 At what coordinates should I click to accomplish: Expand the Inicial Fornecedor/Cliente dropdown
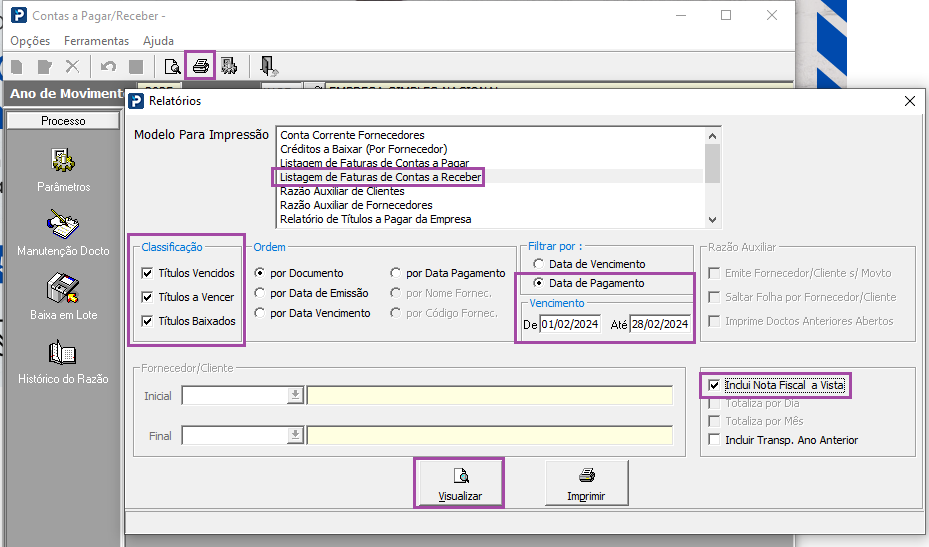click(295, 396)
